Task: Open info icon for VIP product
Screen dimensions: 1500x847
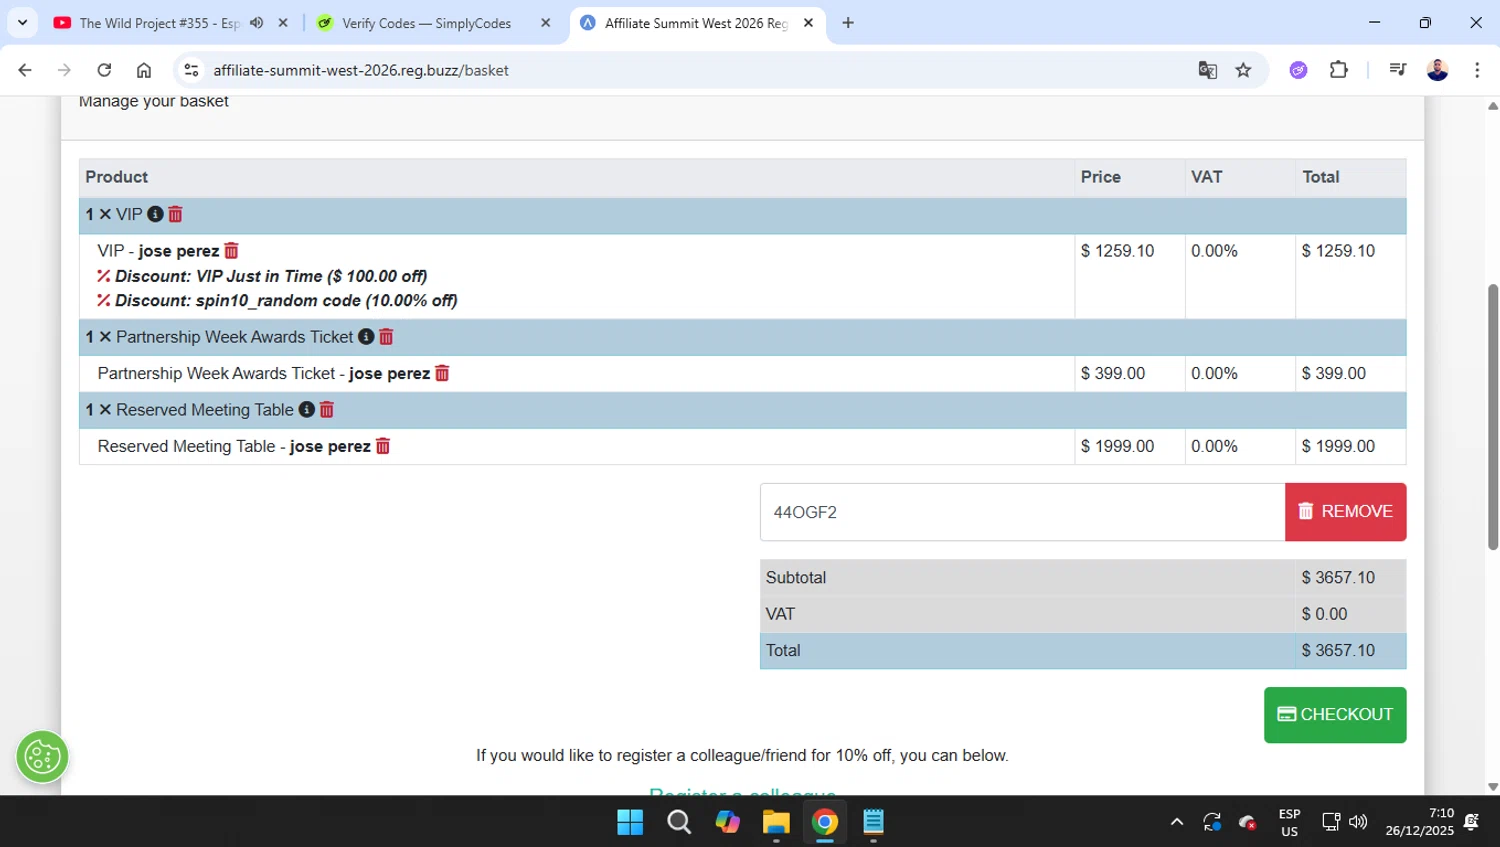Action: (155, 214)
